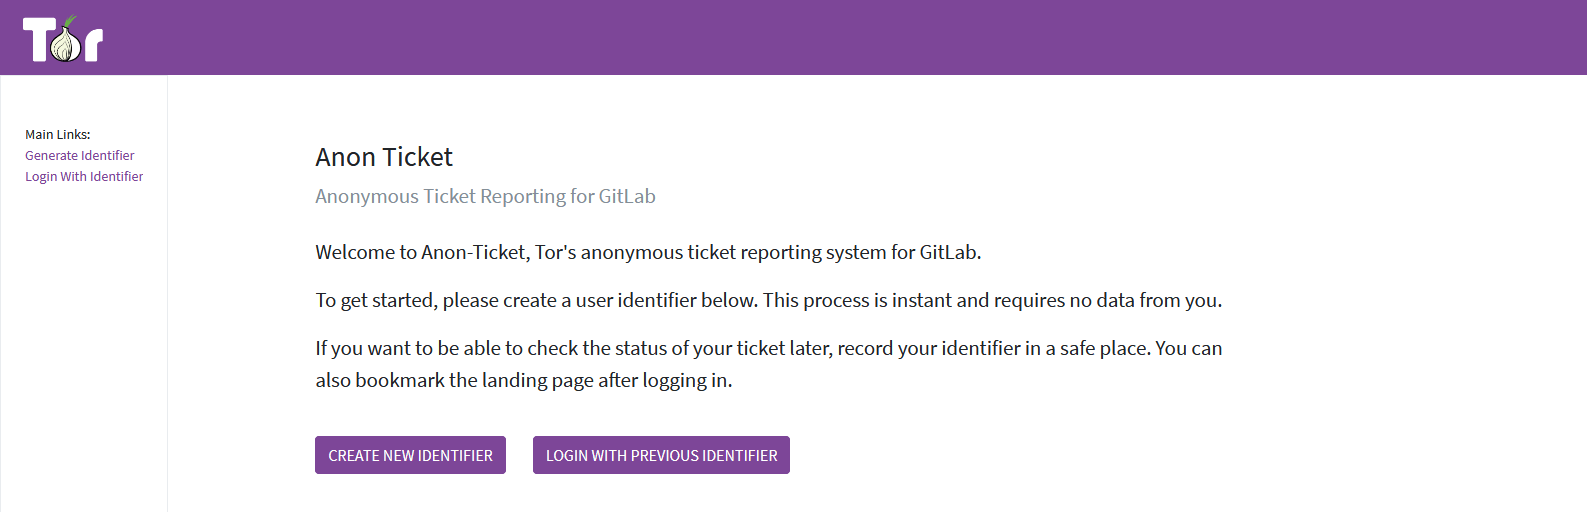1587x512 pixels.
Task: Click 'also bookmark the landing page' line
Action: tap(524, 380)
